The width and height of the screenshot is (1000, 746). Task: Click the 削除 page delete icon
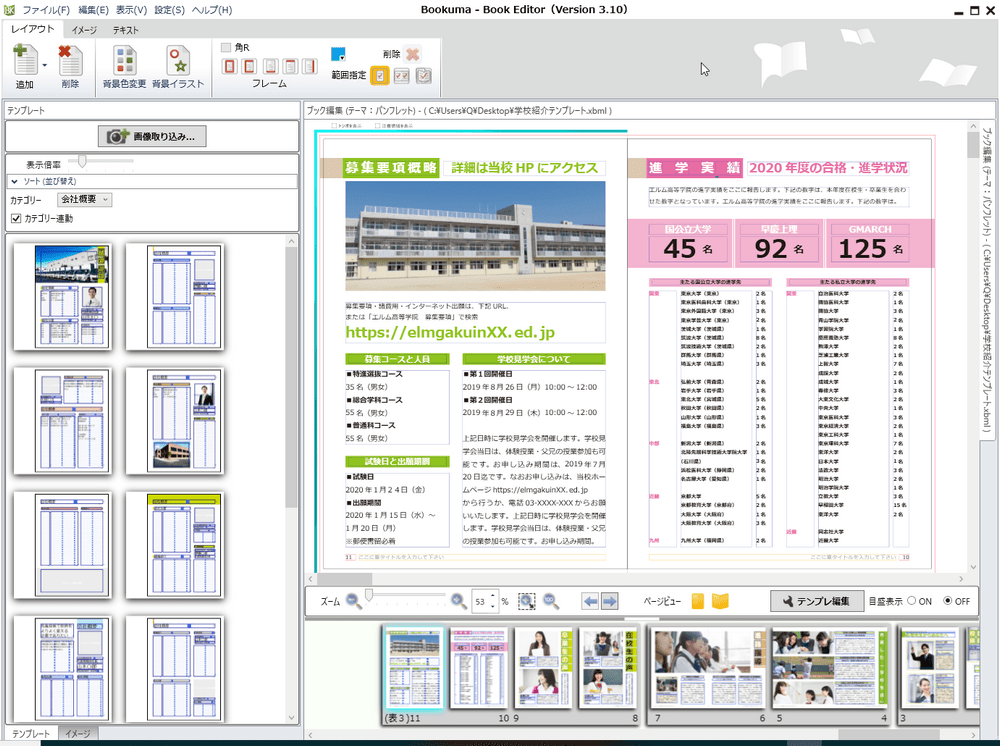70,64
